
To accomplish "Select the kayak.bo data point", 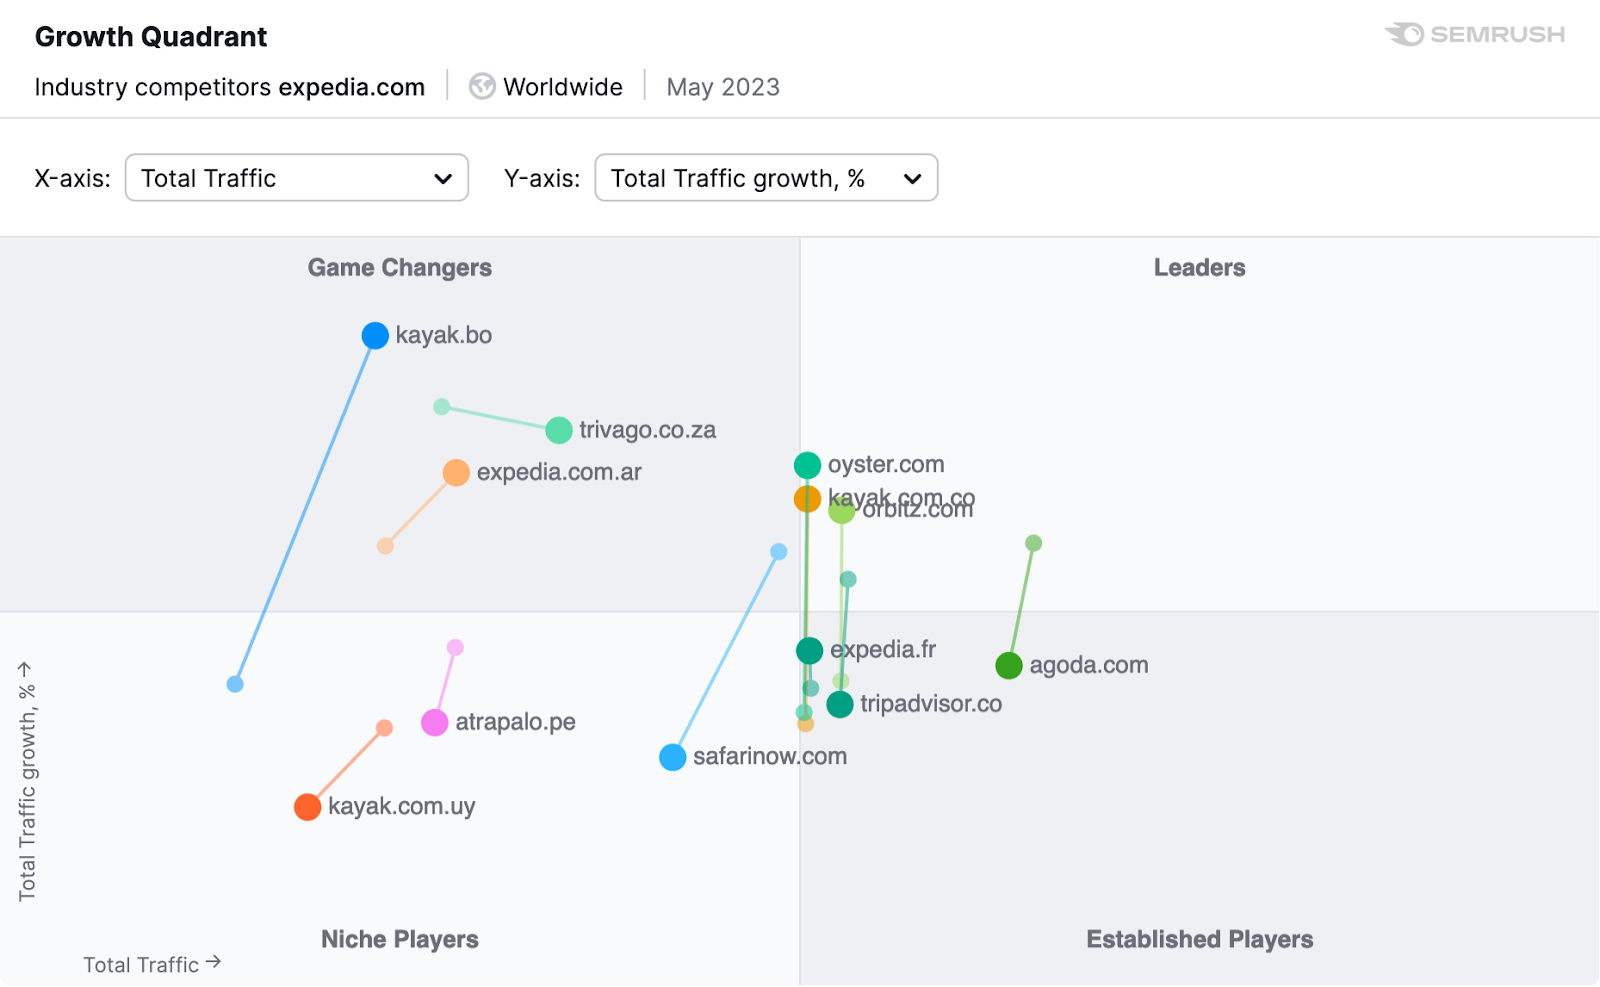I will [375, 335].
